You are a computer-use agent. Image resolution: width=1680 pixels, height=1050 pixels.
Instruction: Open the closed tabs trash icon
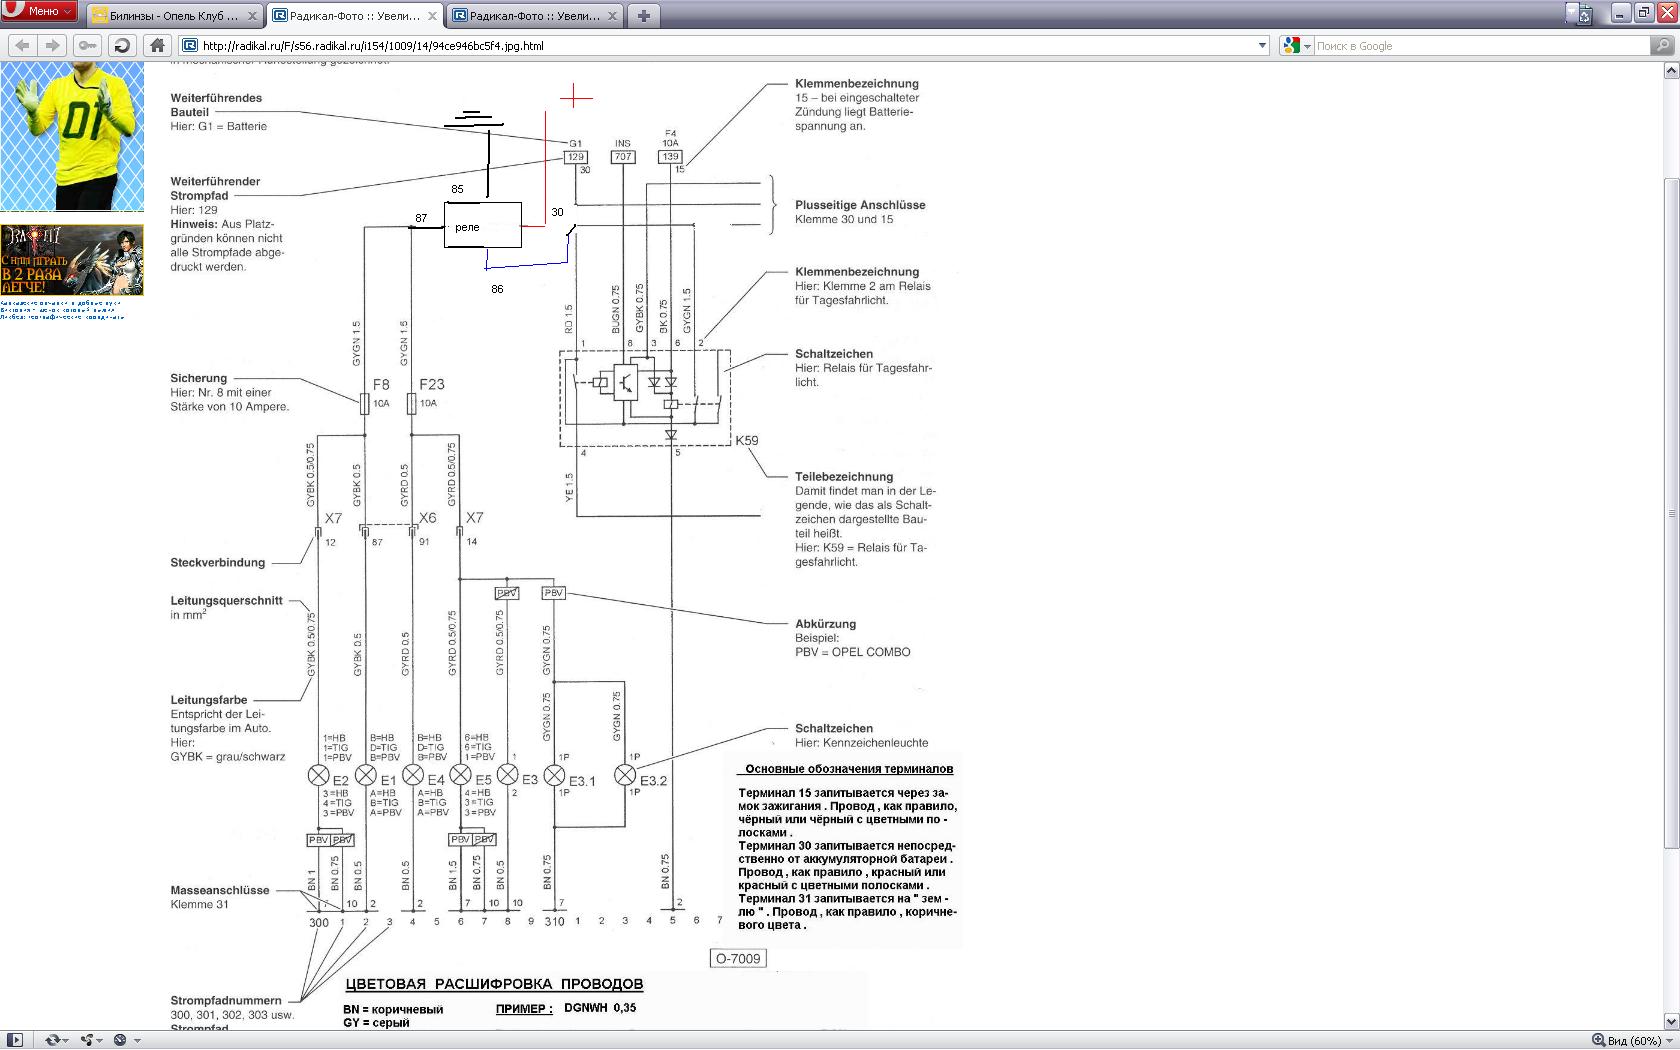tap(1583, 14)
